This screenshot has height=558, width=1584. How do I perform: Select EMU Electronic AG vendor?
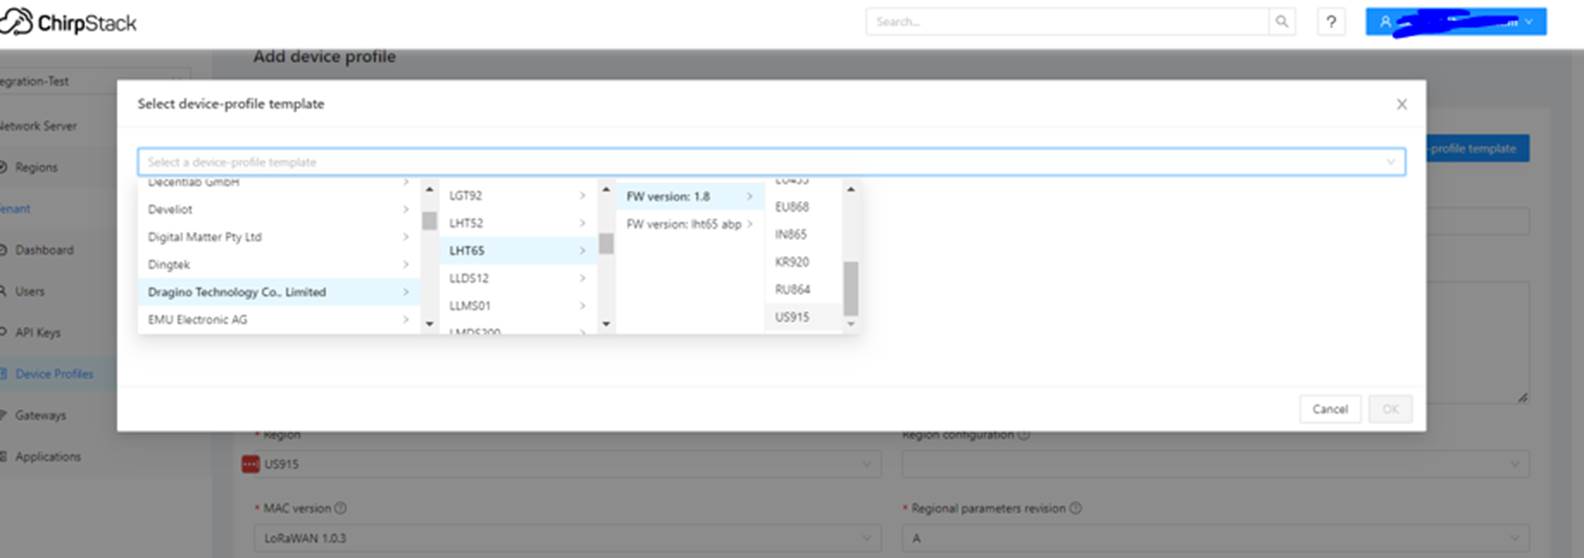pos(277,319)
